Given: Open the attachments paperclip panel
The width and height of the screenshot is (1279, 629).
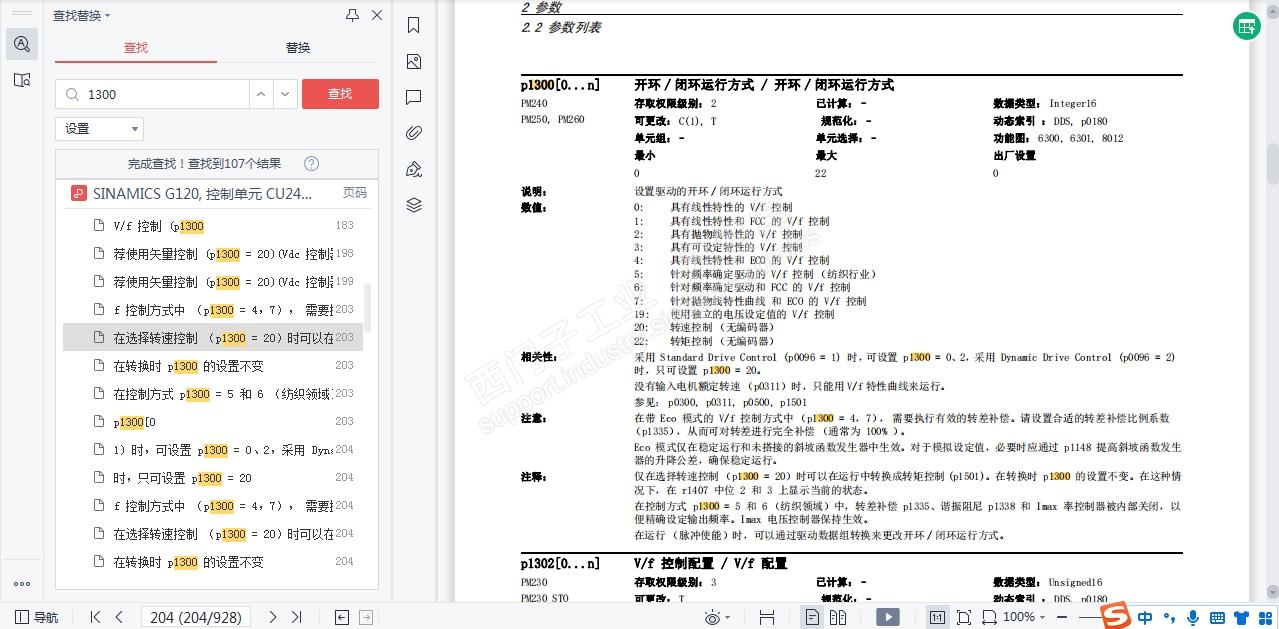Looking at the screenshot, I should pyautogui.click(x=414, y=133).
